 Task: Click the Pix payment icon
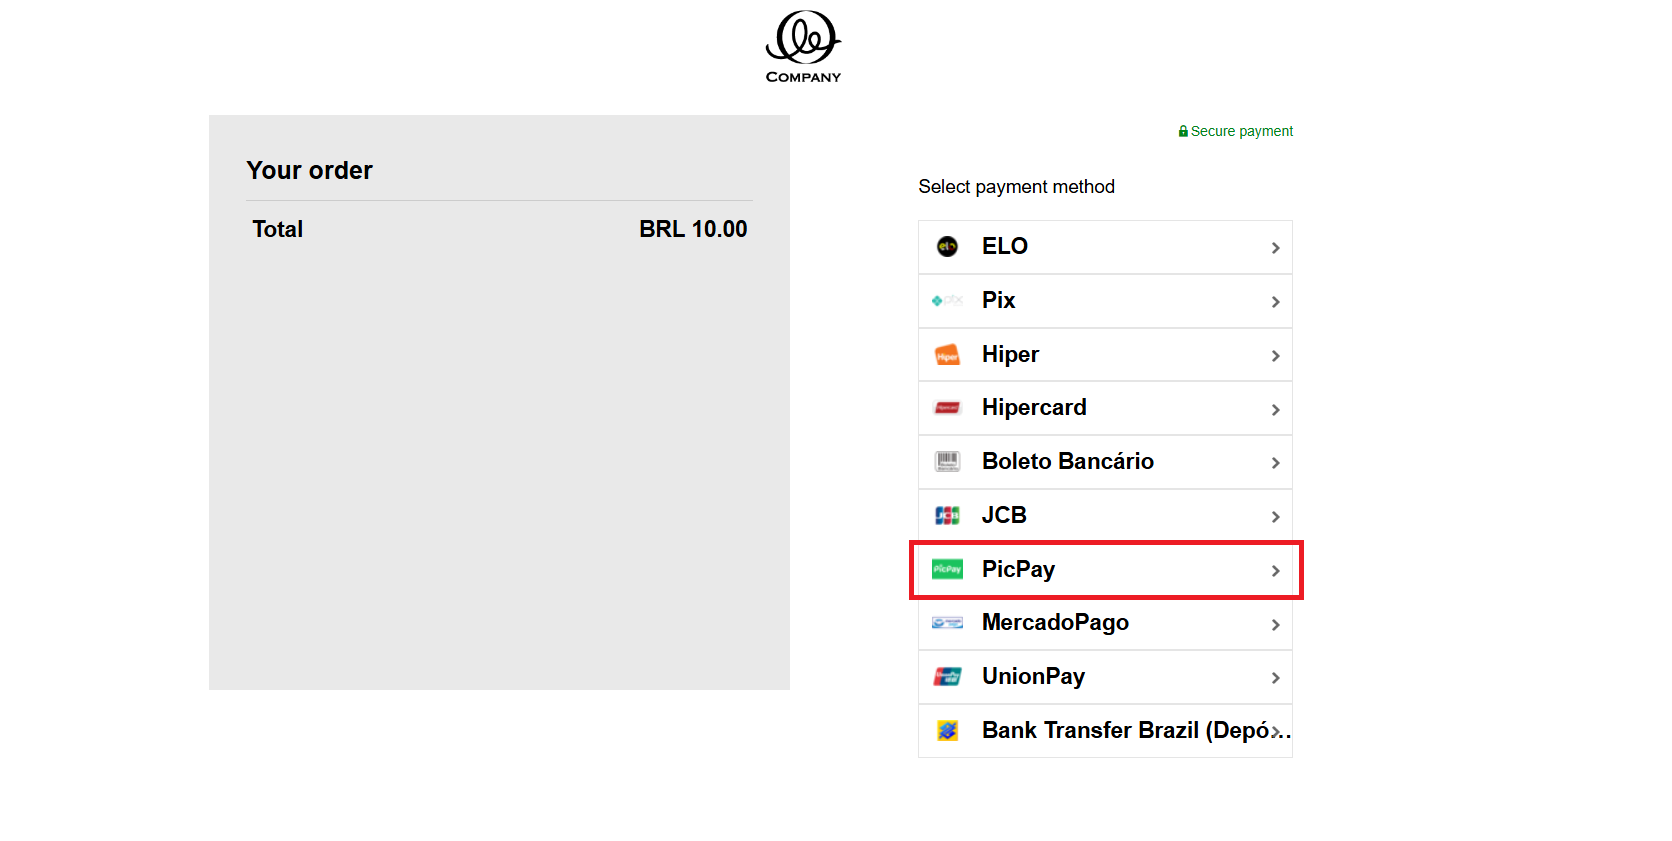coord(947,300)
